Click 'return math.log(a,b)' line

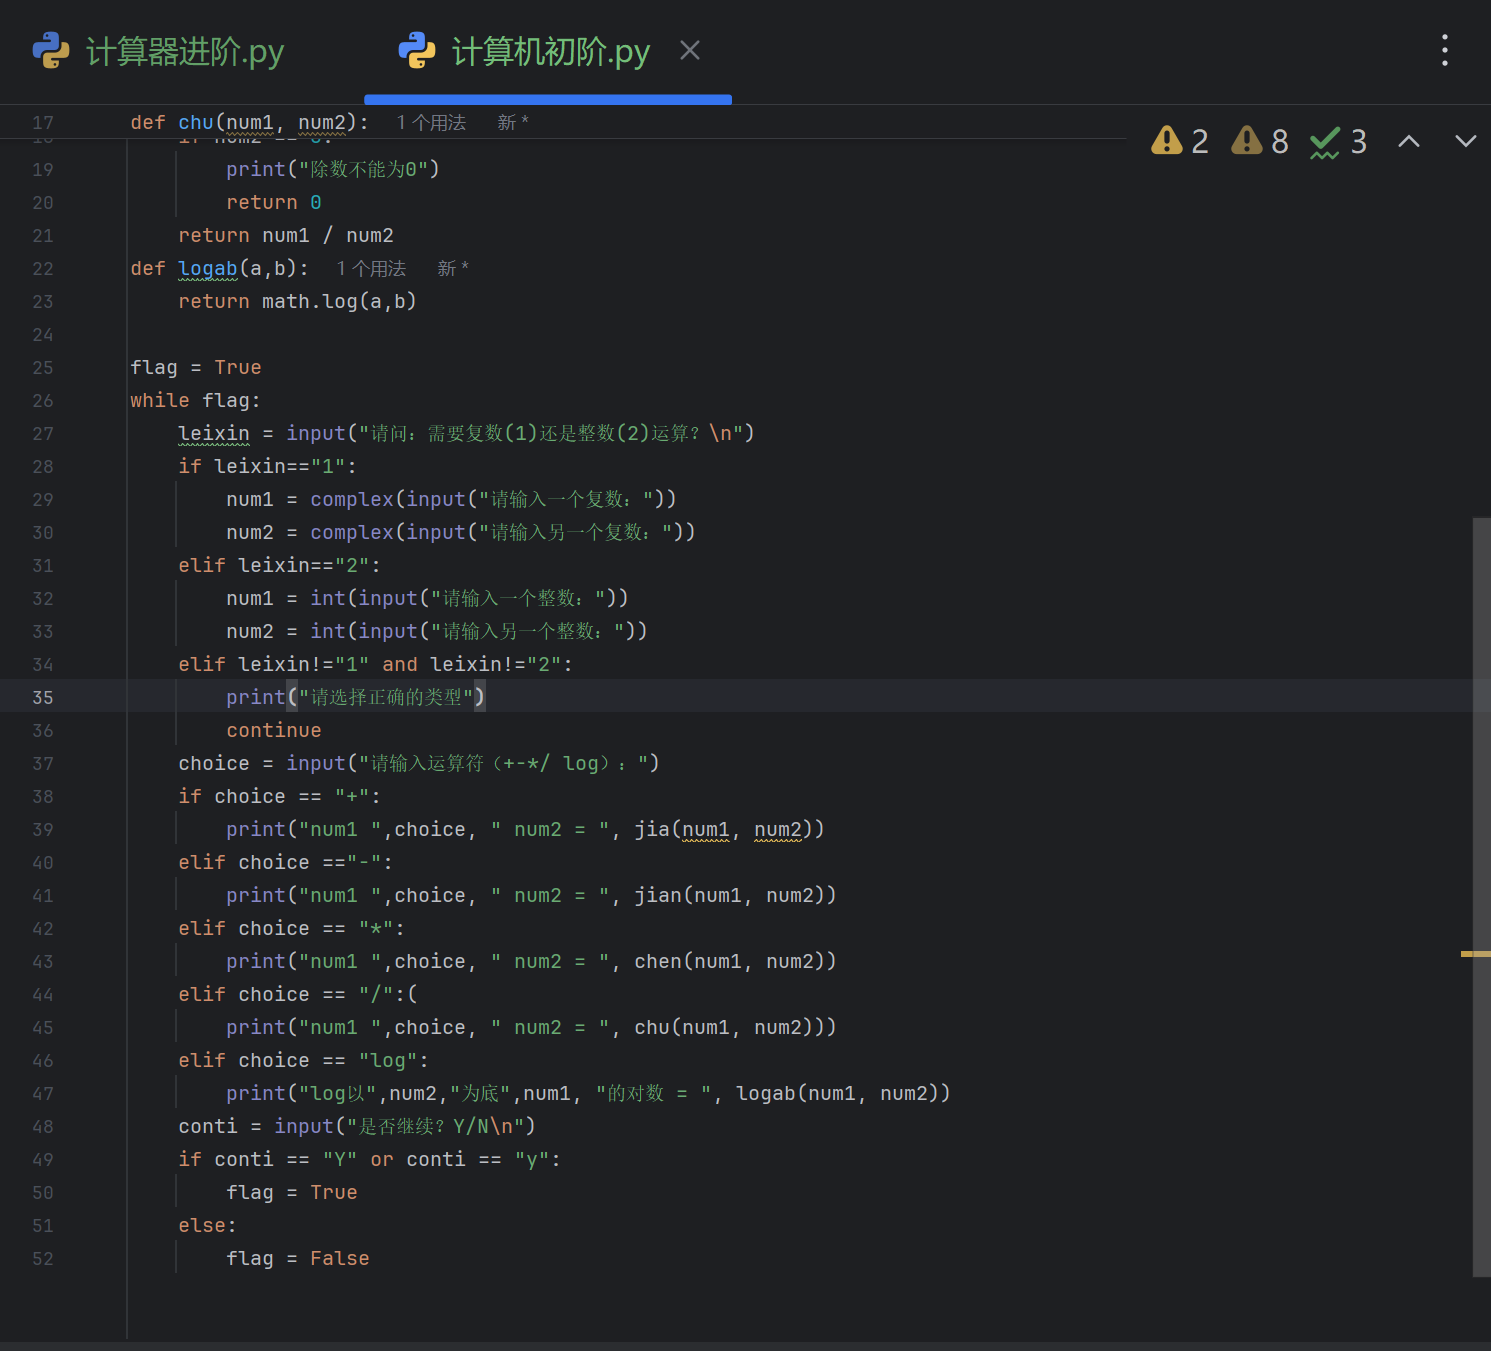point(297,301)
